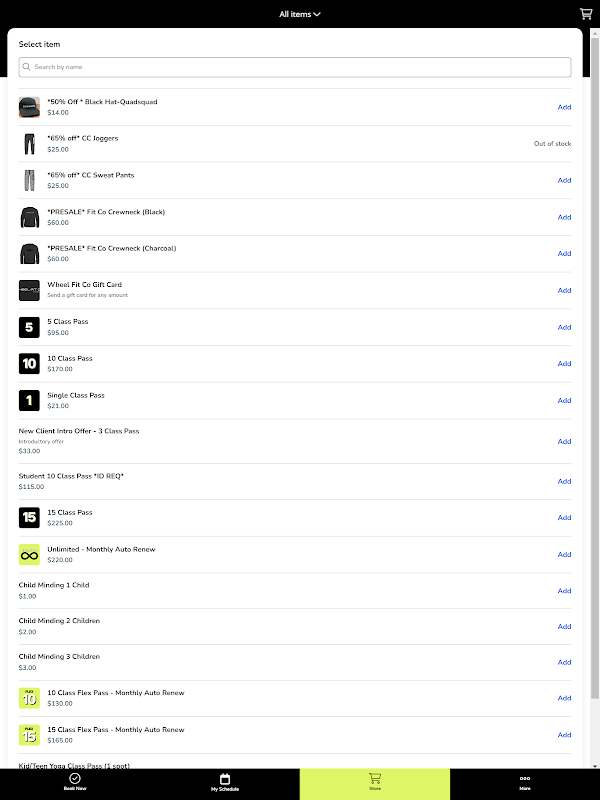Tap the Book Now checkmark icon
Viewport: 600px width, 800px height.
75,778
